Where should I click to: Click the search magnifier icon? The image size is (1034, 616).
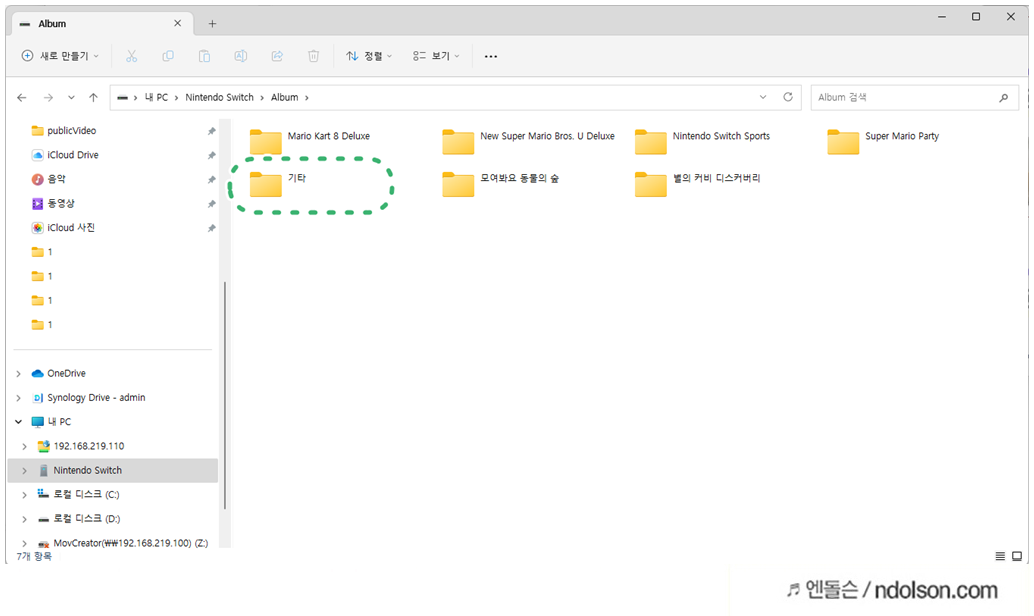(1003, 98)
